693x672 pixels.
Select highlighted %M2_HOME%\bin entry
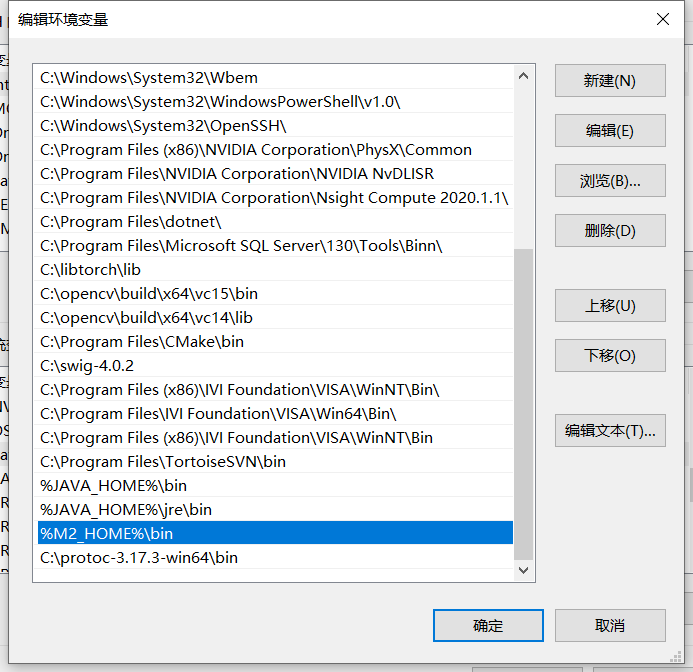coord(274,533)
